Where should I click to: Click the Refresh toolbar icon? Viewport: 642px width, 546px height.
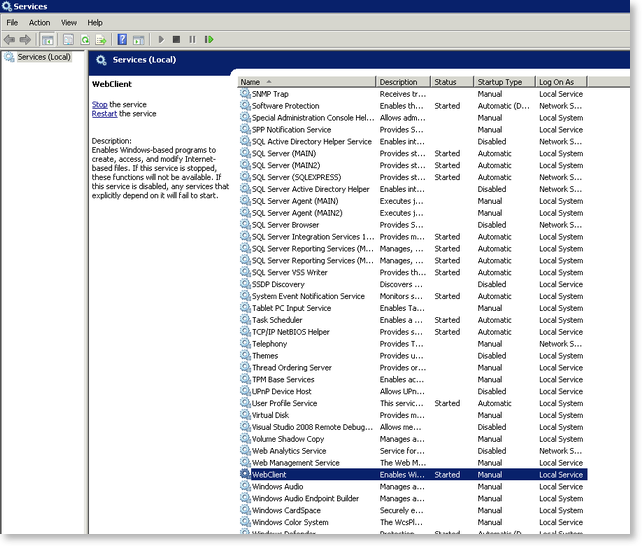tap(85, 40)
